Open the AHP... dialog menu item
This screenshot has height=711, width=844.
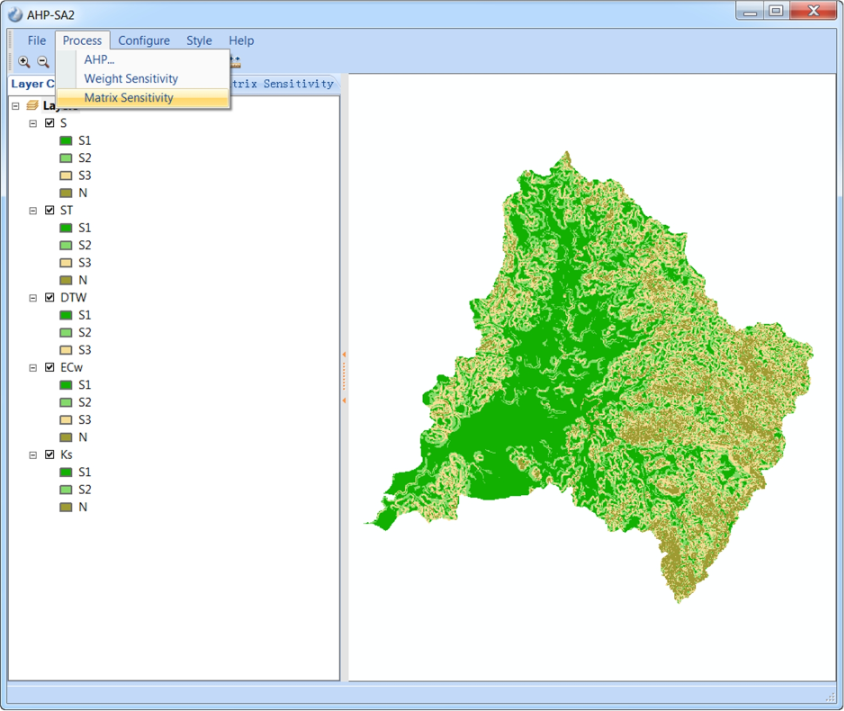click(x=99, y=59)
